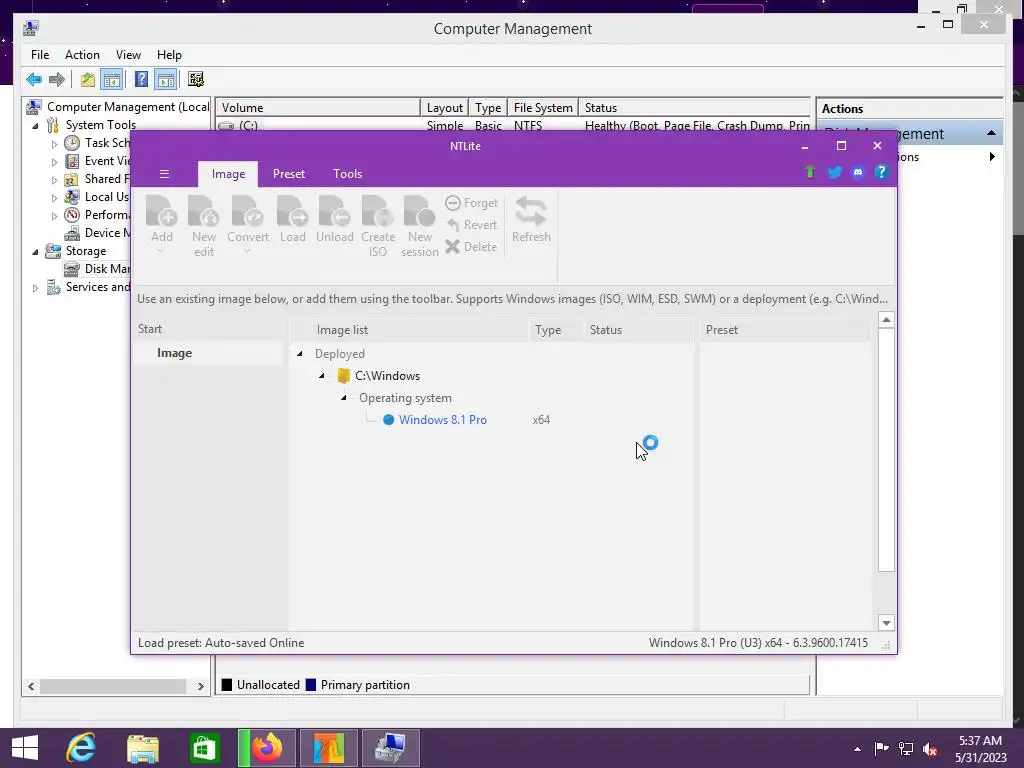Switch to the Tools tab
The image size is (1024, 768).
pyautogui.click(x=347, y=174)
